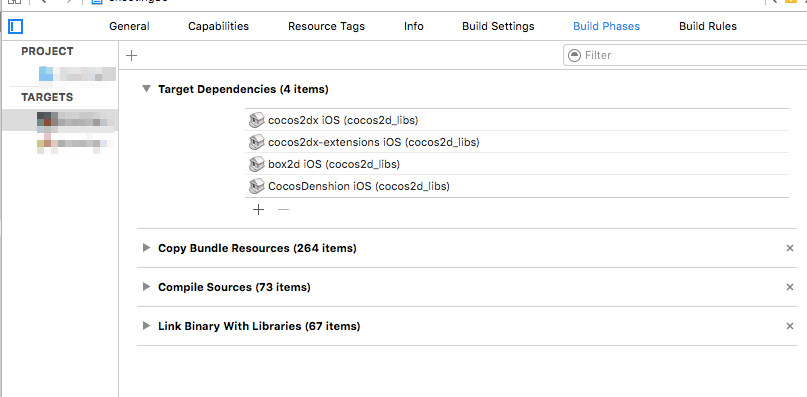Click the cocos2dx-extensions library icon

[256, 142]
